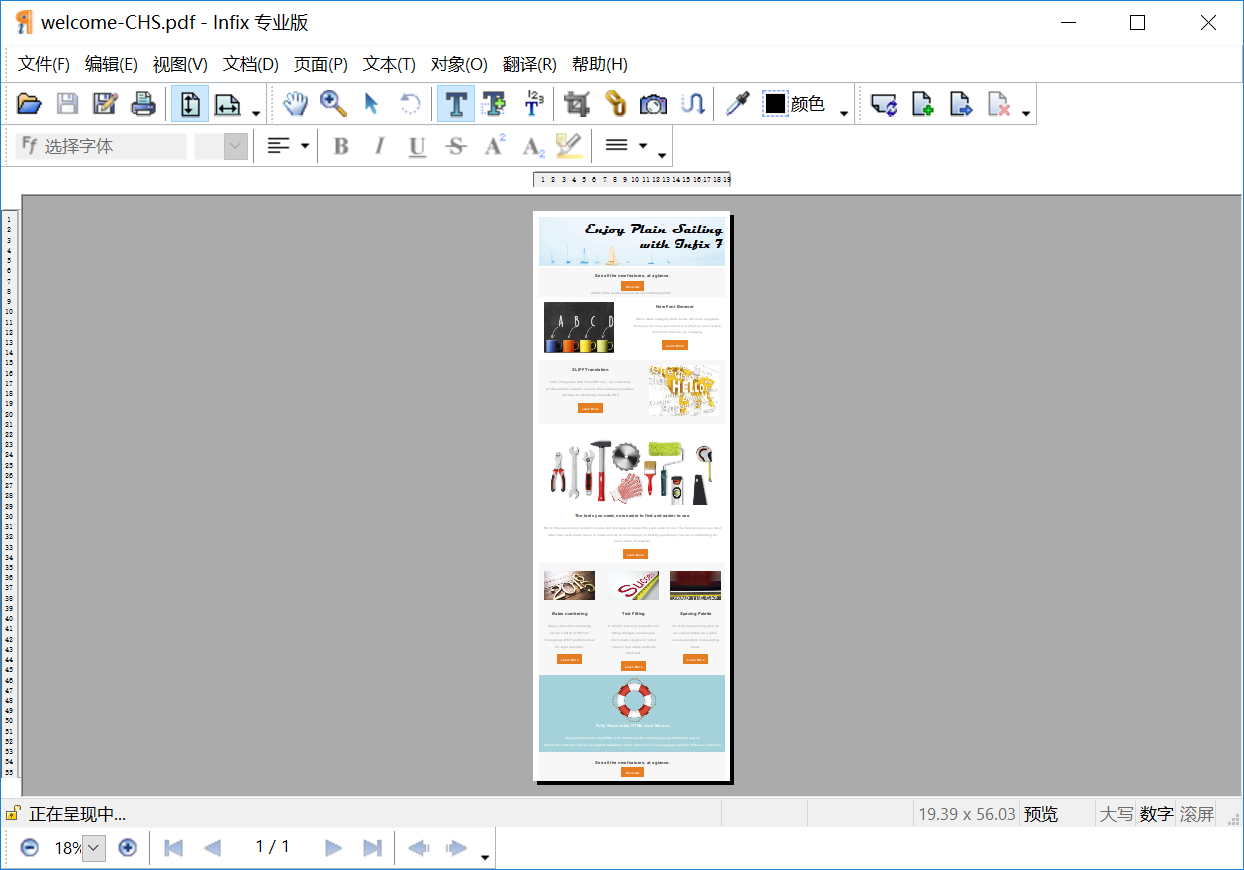Click the 预览 status bar label
The image size is (1244, 870).
tap(1041, 814)
